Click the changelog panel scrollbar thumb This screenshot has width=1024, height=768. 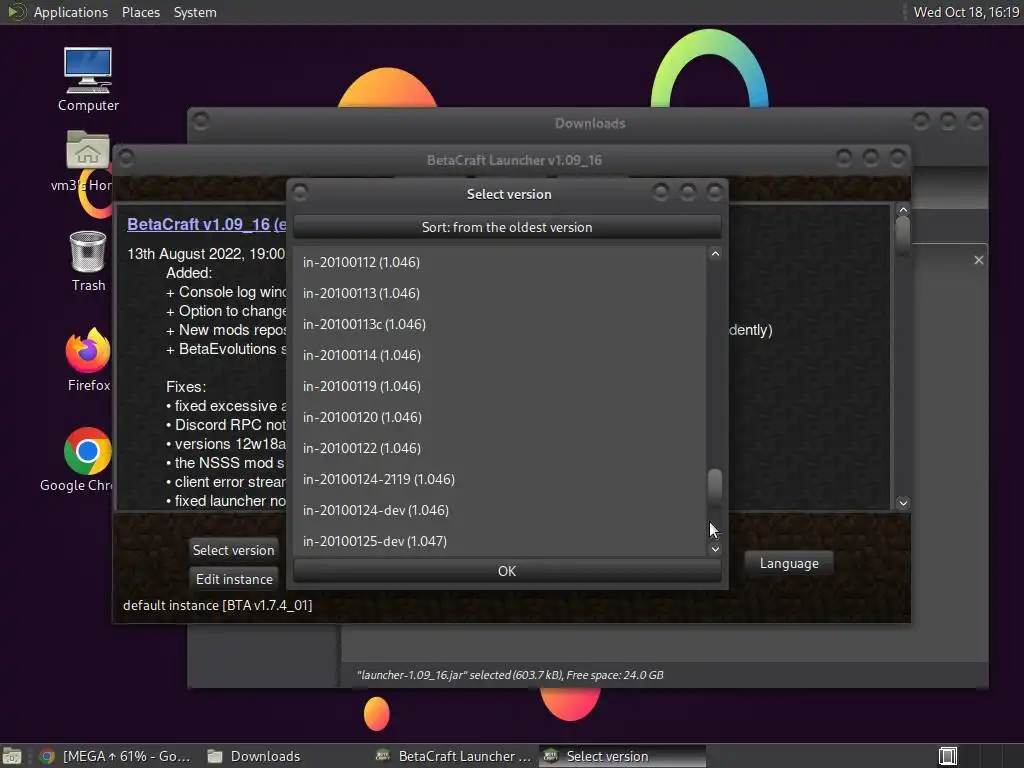pos(903,234)
